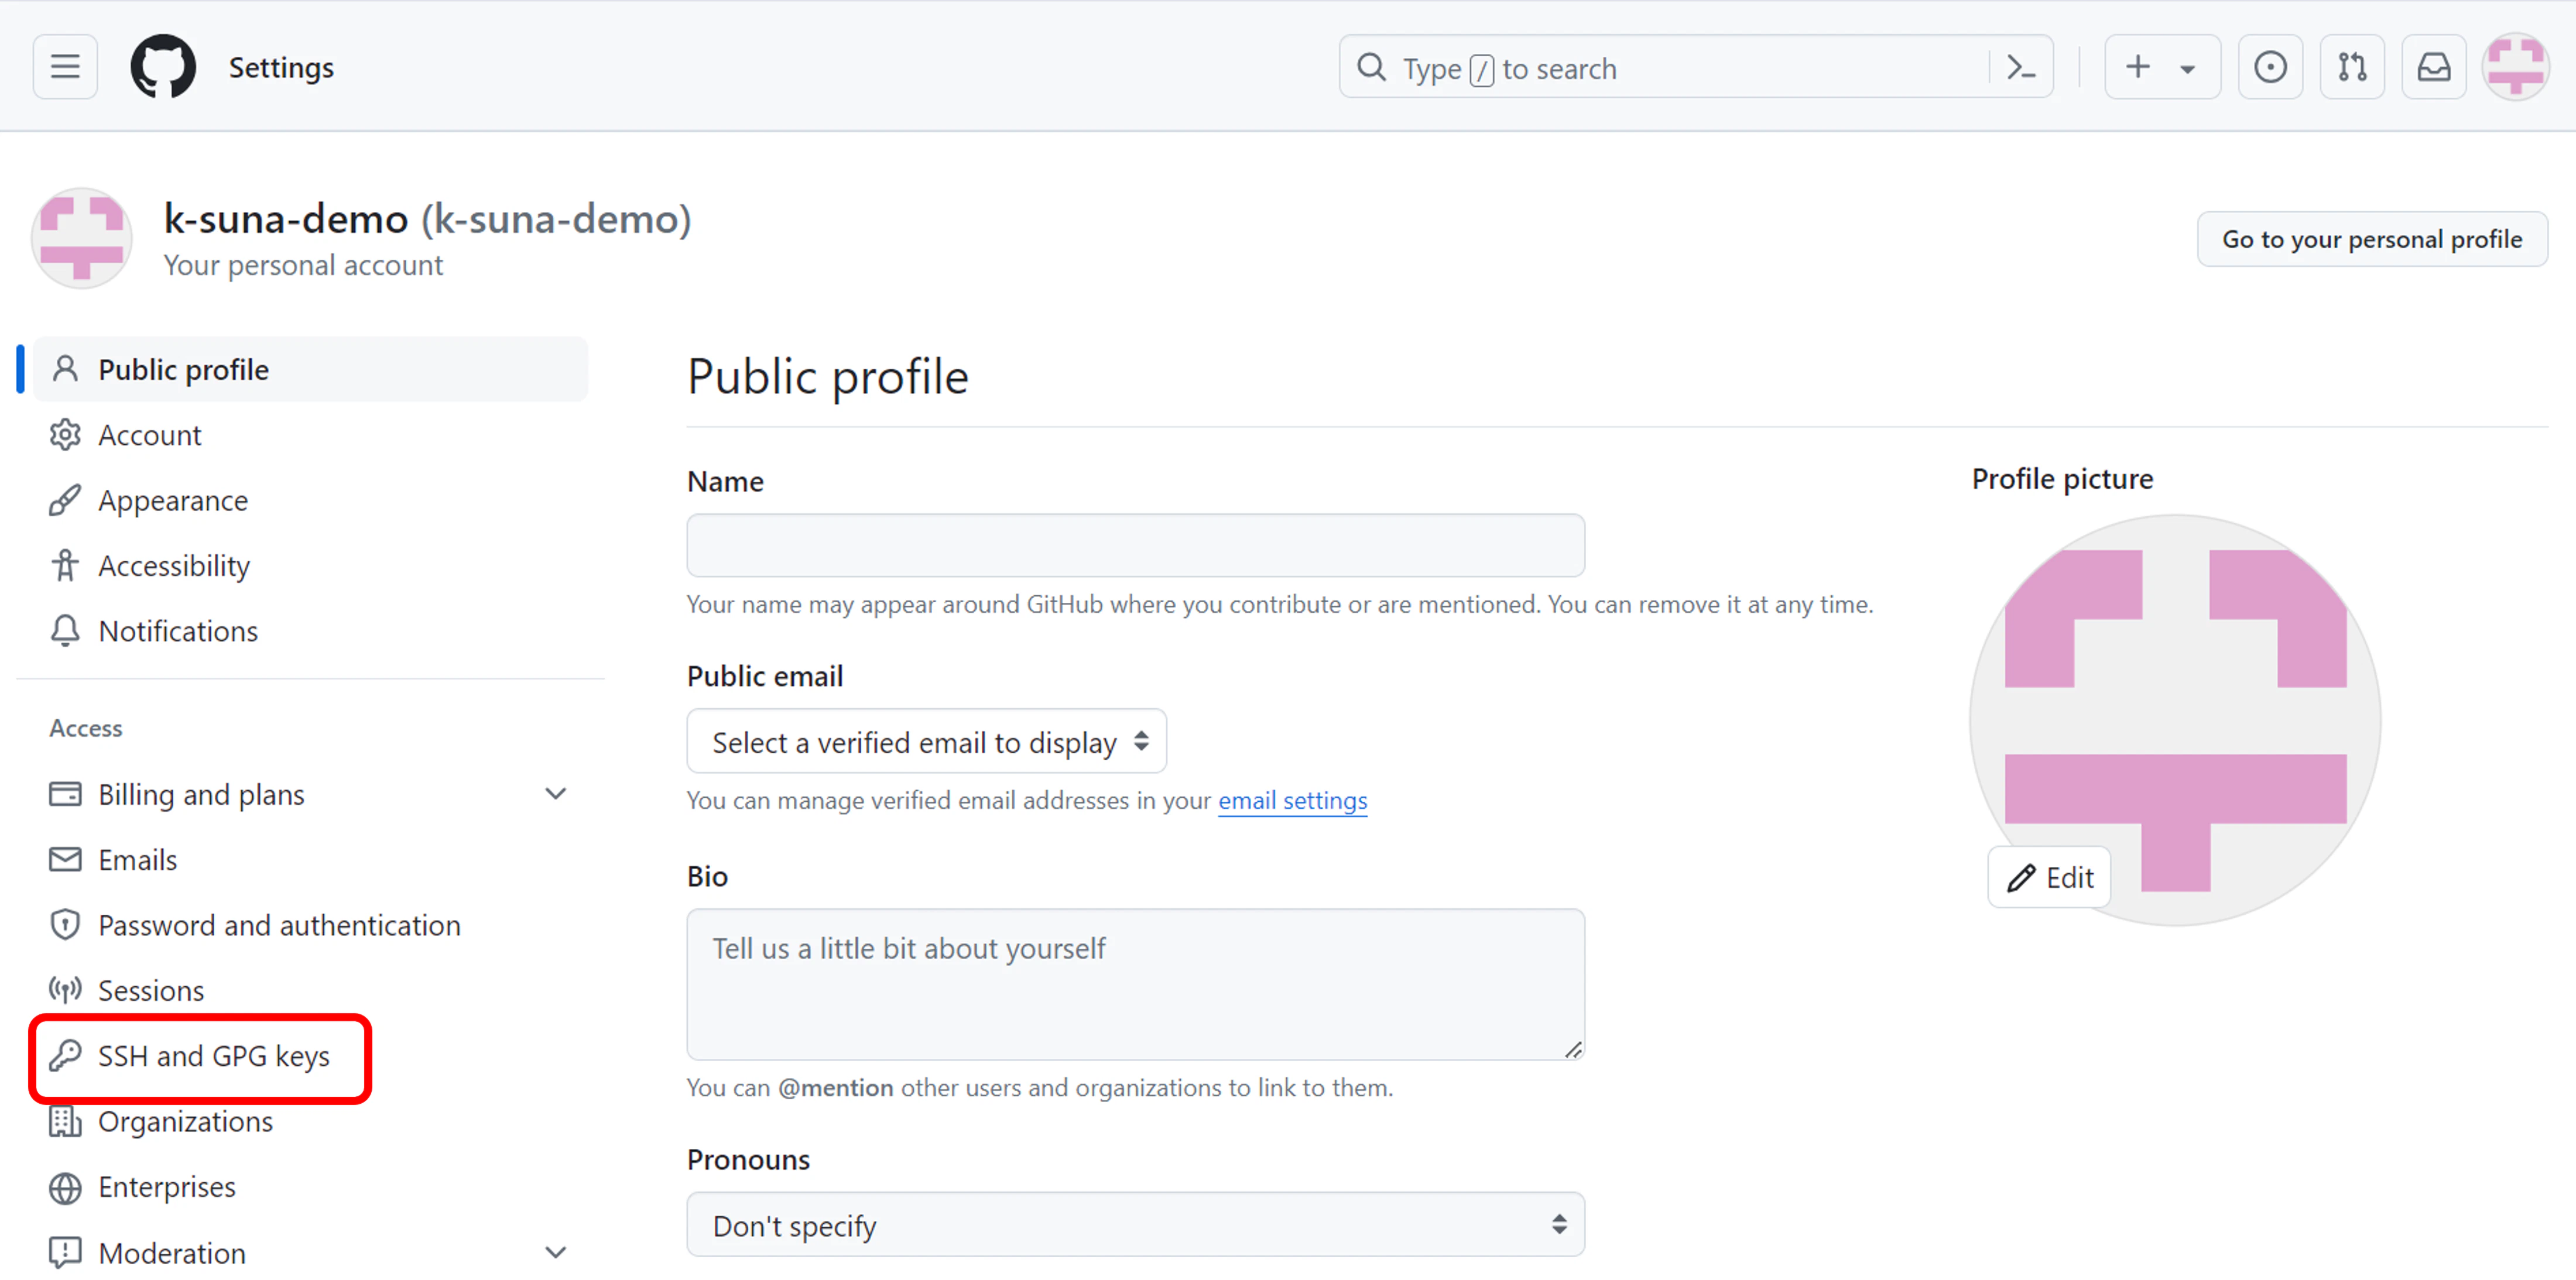Click the Enterprises globe icon

tap(65, 1187)
